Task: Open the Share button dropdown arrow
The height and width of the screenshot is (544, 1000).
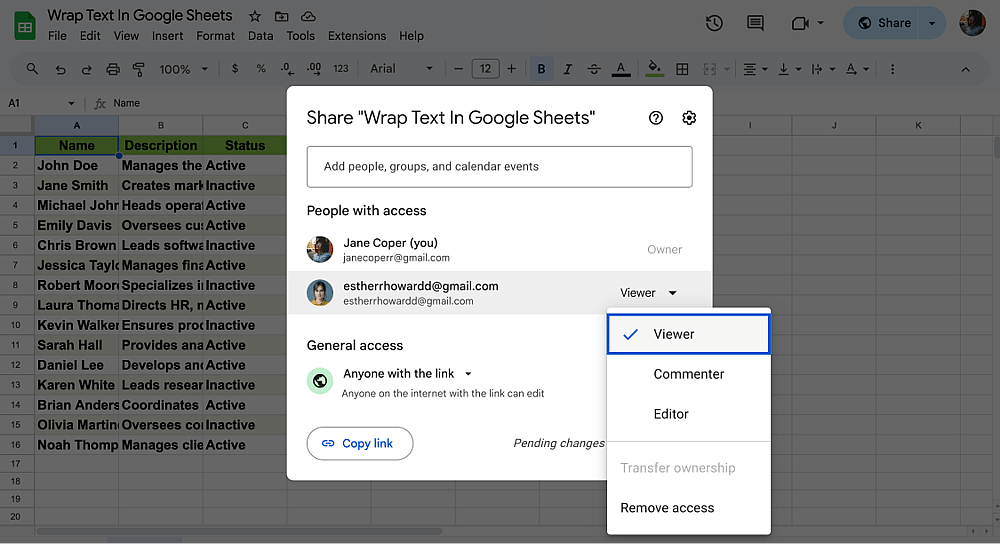Action: (x=932, y=23)
